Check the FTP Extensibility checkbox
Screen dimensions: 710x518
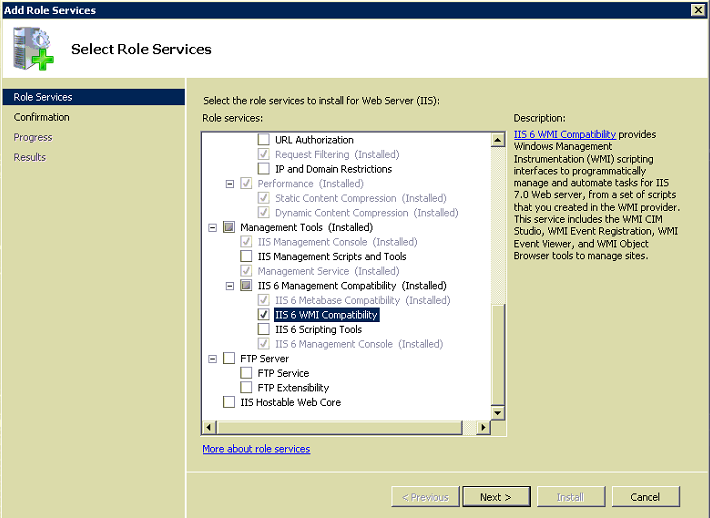click(x=246, y=388)
